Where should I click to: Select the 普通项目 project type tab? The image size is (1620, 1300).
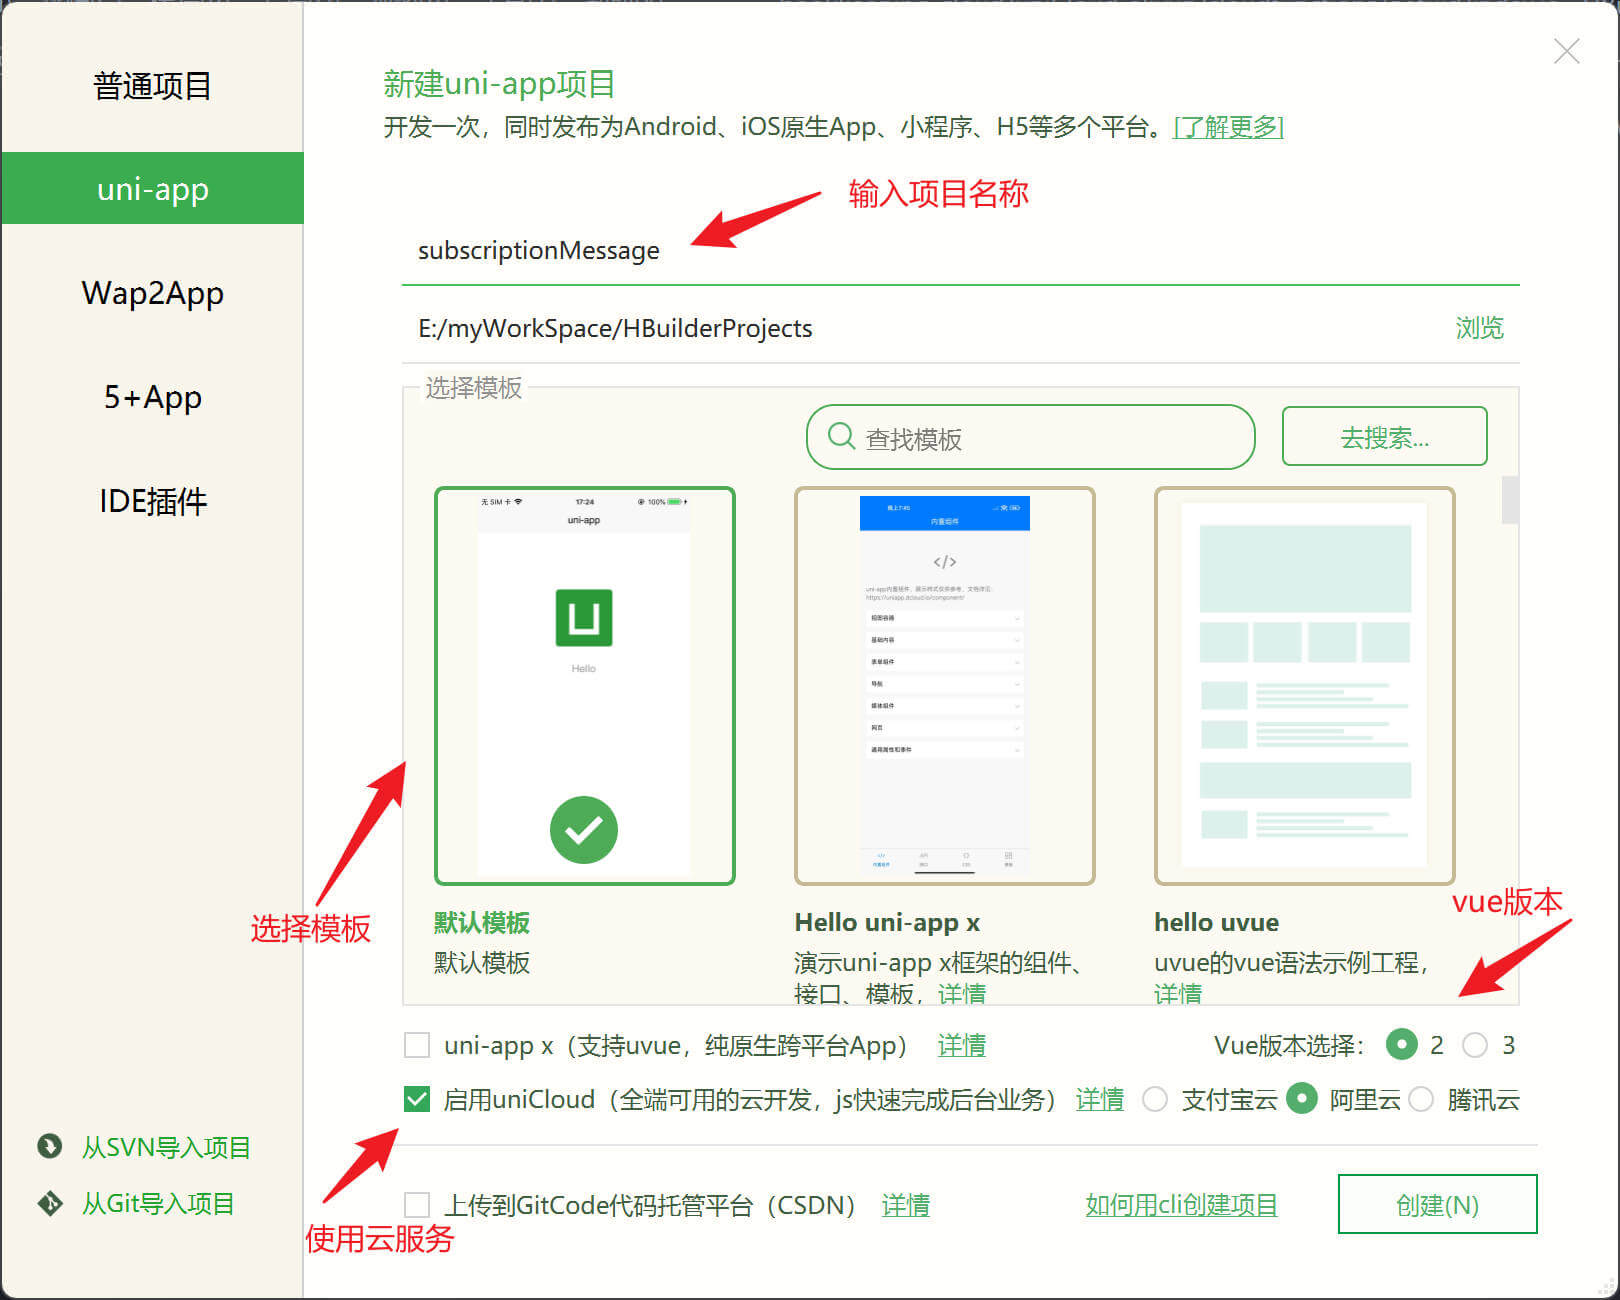[x=152, y=86]
